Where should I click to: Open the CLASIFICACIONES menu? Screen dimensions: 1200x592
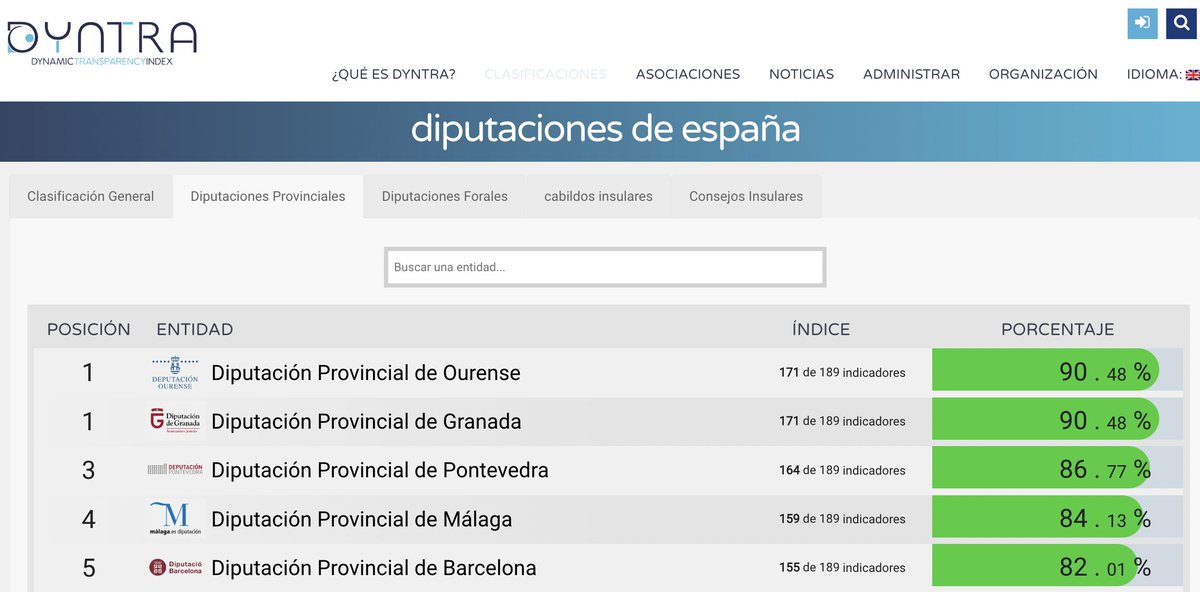click(545, 74)
